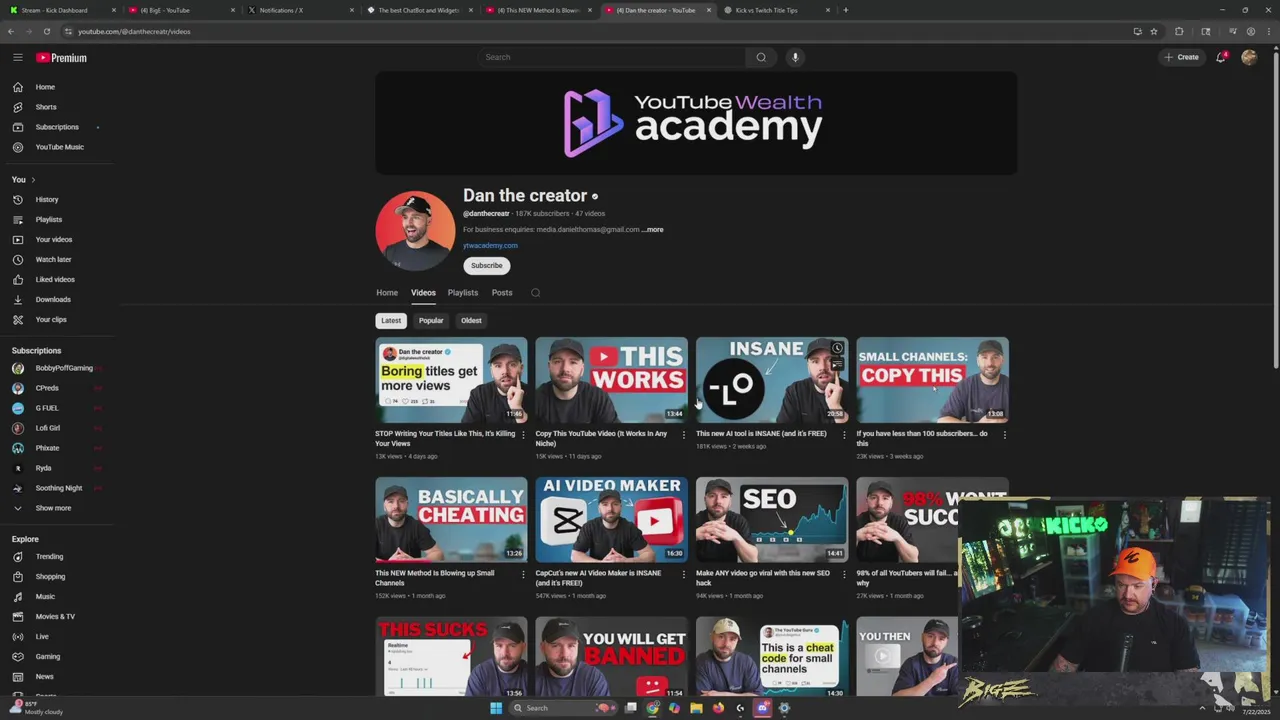Switch to the channel Posts tab
Screen dimensions: 1280x720
pyautogui.click(x=502, y=293)
